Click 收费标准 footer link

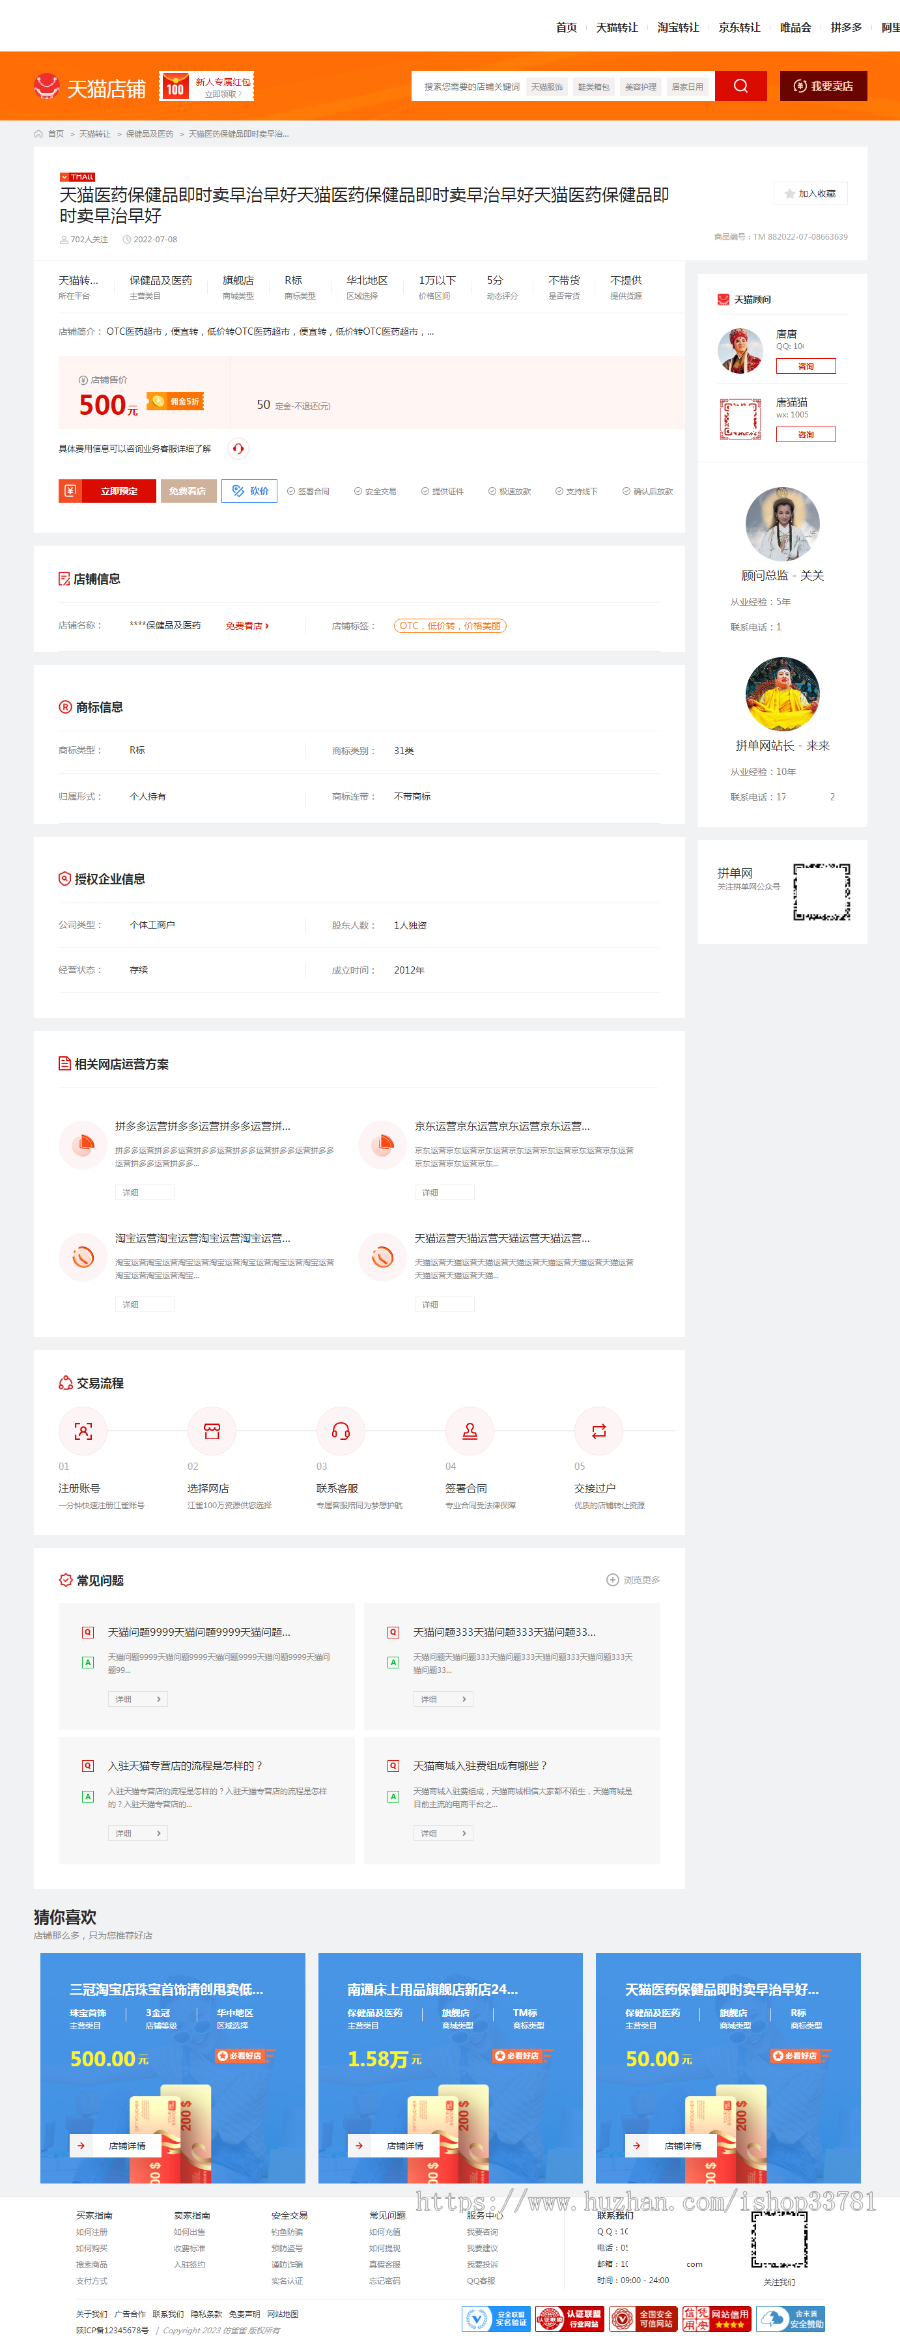189,2248
